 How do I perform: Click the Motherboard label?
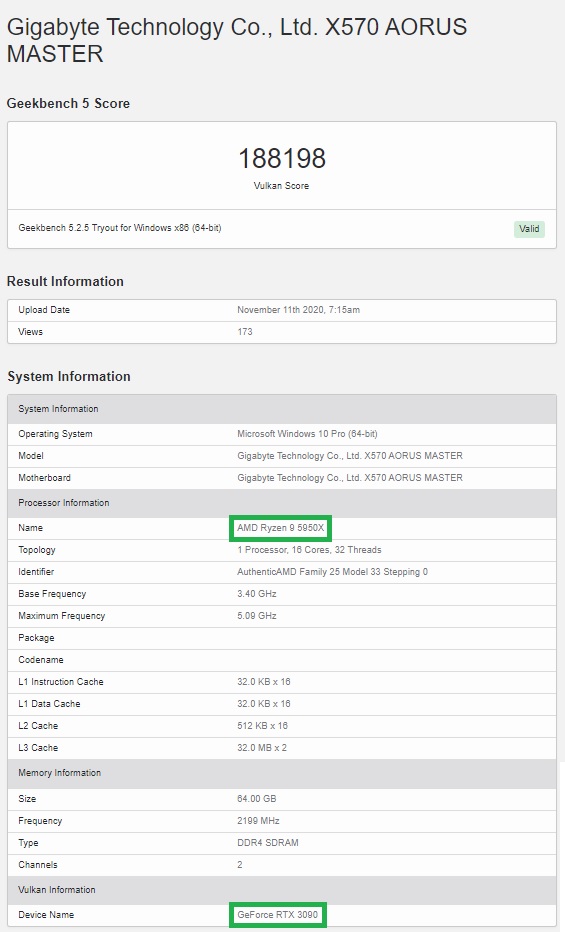[x=45, y=478]
